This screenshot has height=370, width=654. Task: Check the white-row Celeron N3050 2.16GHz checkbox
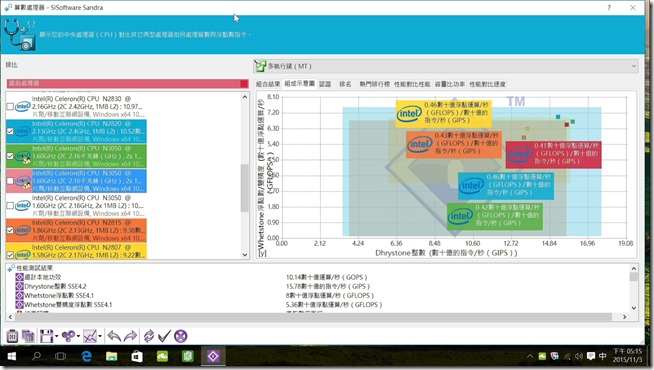point(10,205)
